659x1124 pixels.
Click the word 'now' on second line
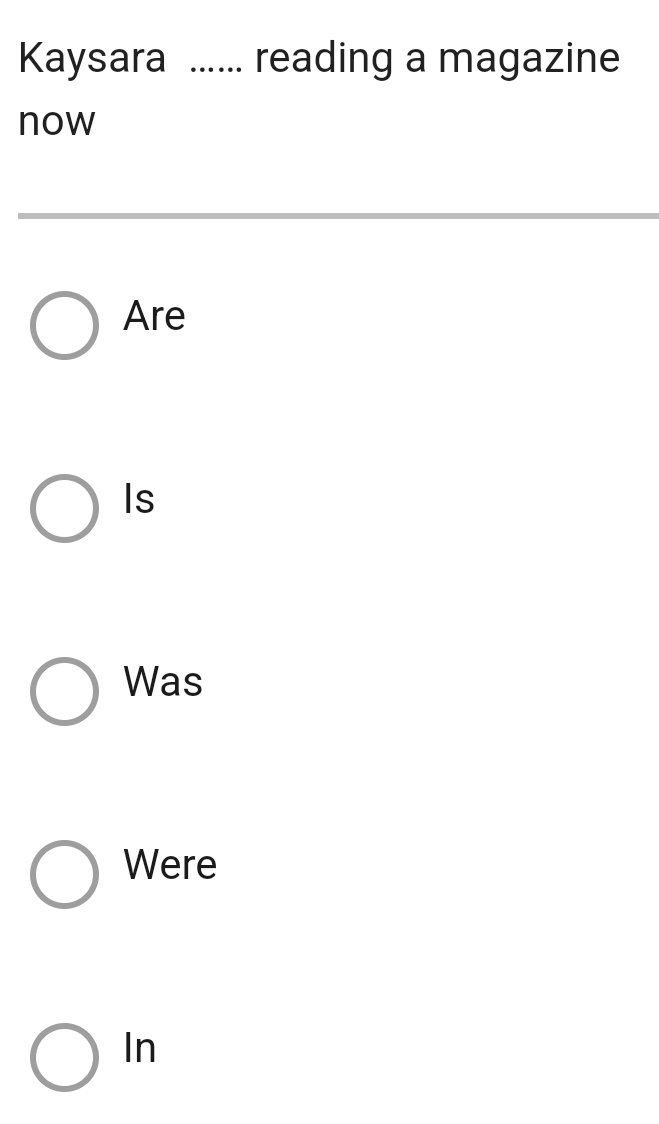pos(57,122)
